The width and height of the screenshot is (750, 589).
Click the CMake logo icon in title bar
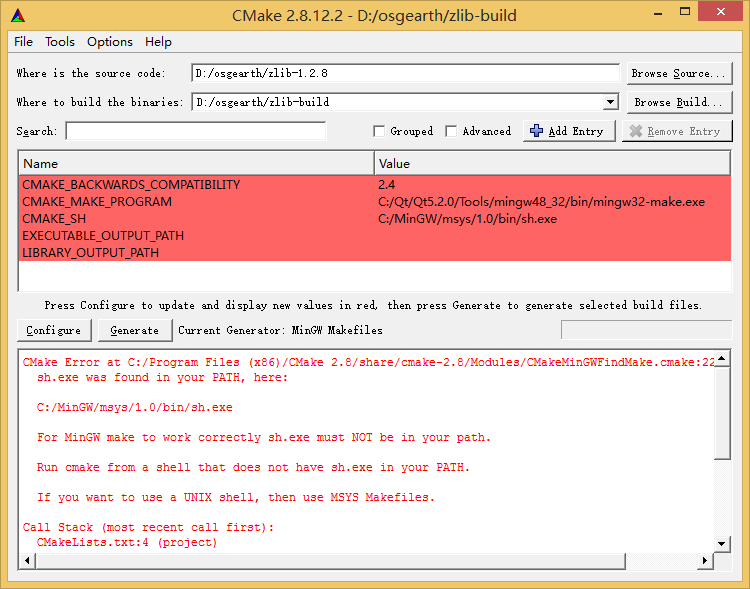tap(18, 16)
